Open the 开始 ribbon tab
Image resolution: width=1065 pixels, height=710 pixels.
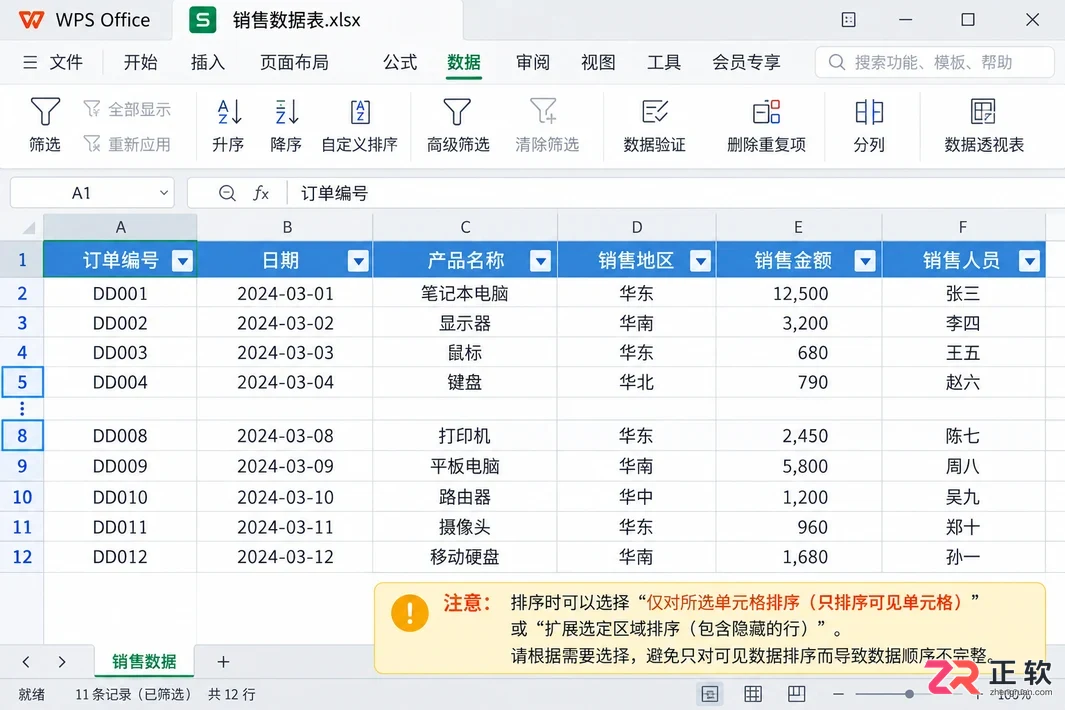pyautogui.click(x=141, y=63)
